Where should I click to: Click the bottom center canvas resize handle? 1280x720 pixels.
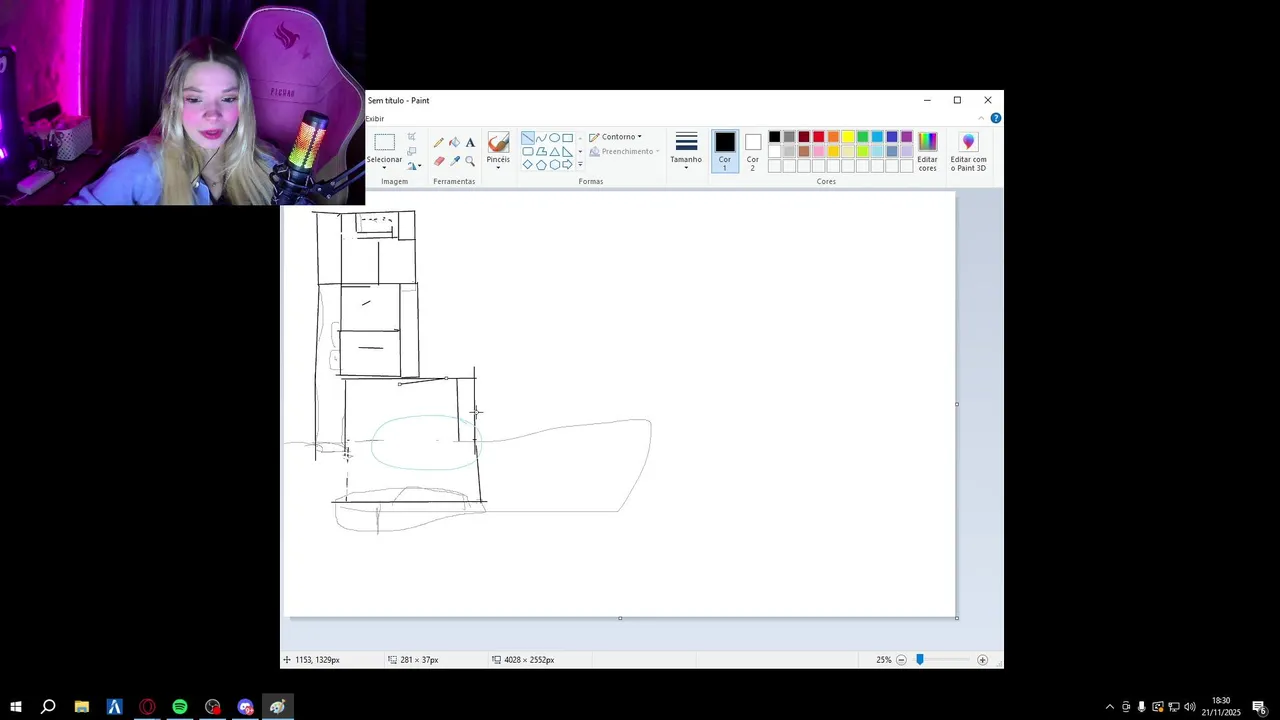click(x=620, y=618)
